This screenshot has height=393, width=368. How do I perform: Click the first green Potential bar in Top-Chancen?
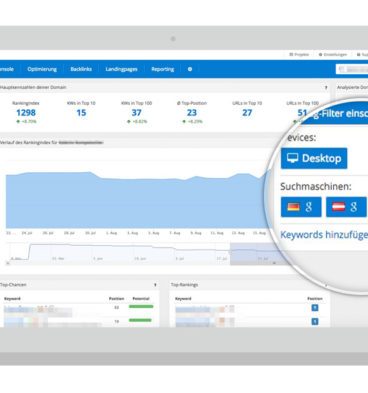pyautogui.click(x=141, y=306)
